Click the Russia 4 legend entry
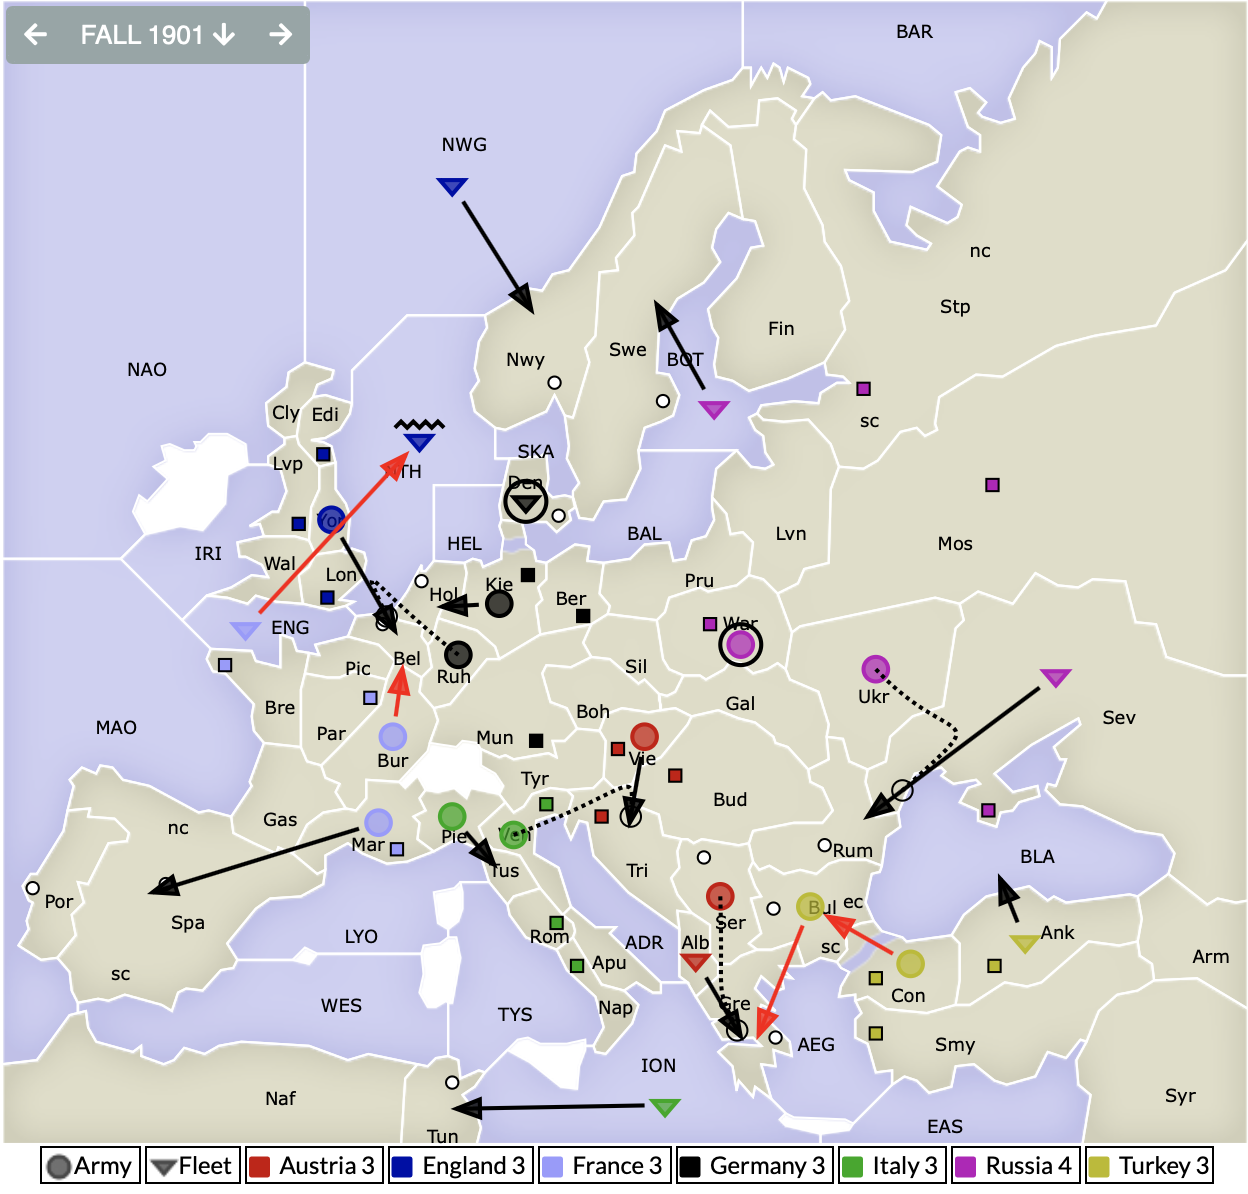The image size is (1248, 1194). tap(1015, 1166)
